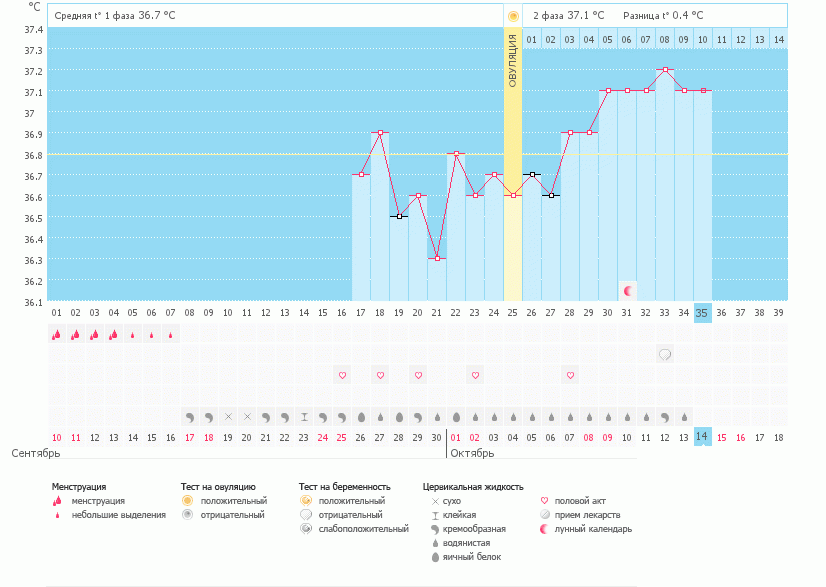Click the heart icon for October 02

pyautogui.click(x=475, y=376)
